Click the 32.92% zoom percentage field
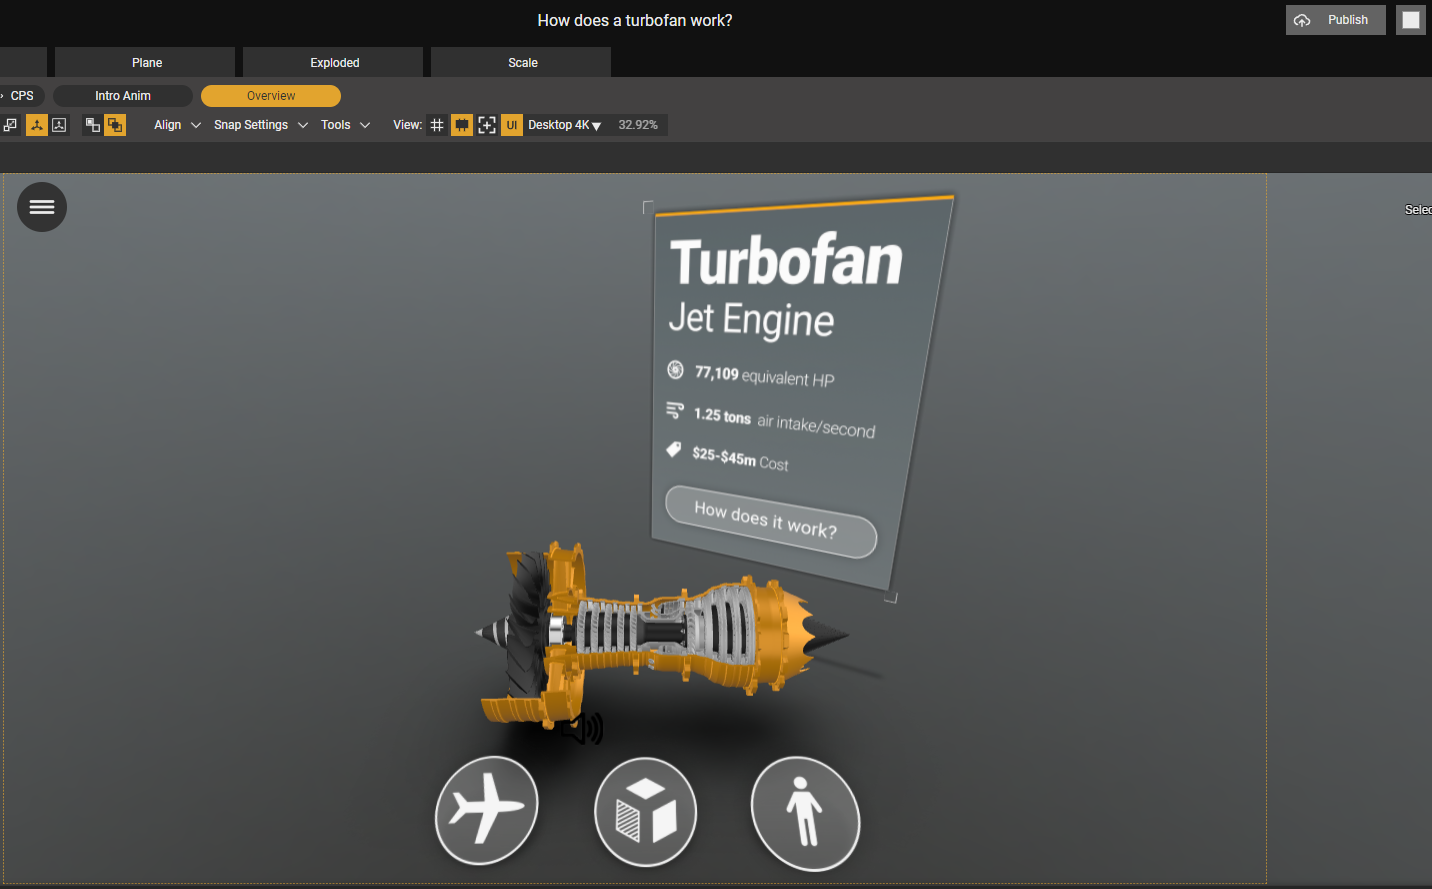Screen dimensions: 1432x889 click(x=638, y=125)
